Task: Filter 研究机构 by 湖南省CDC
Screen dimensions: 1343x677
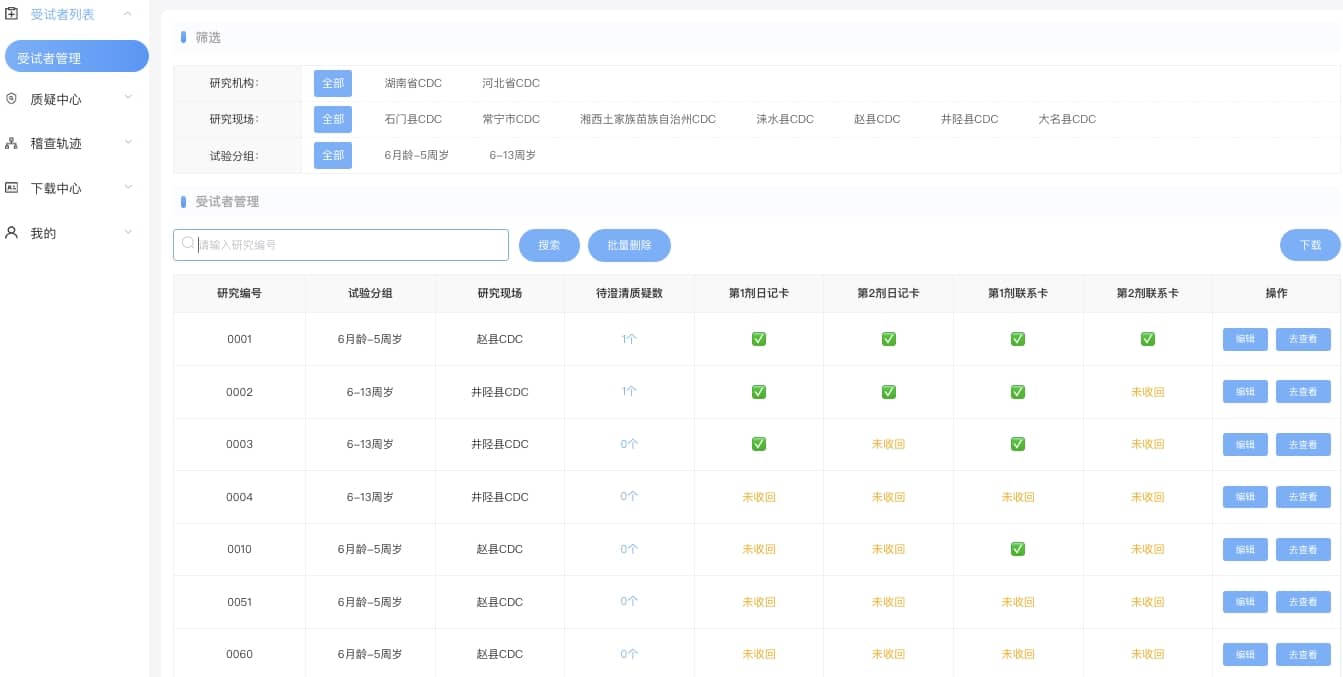Action: pos(413,83)
